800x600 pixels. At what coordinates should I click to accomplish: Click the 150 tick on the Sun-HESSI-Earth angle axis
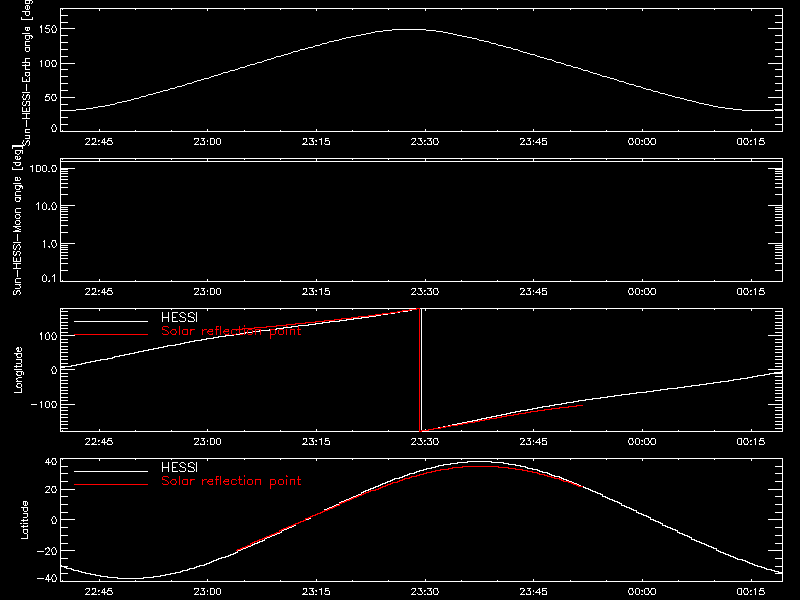pos(47,29)
